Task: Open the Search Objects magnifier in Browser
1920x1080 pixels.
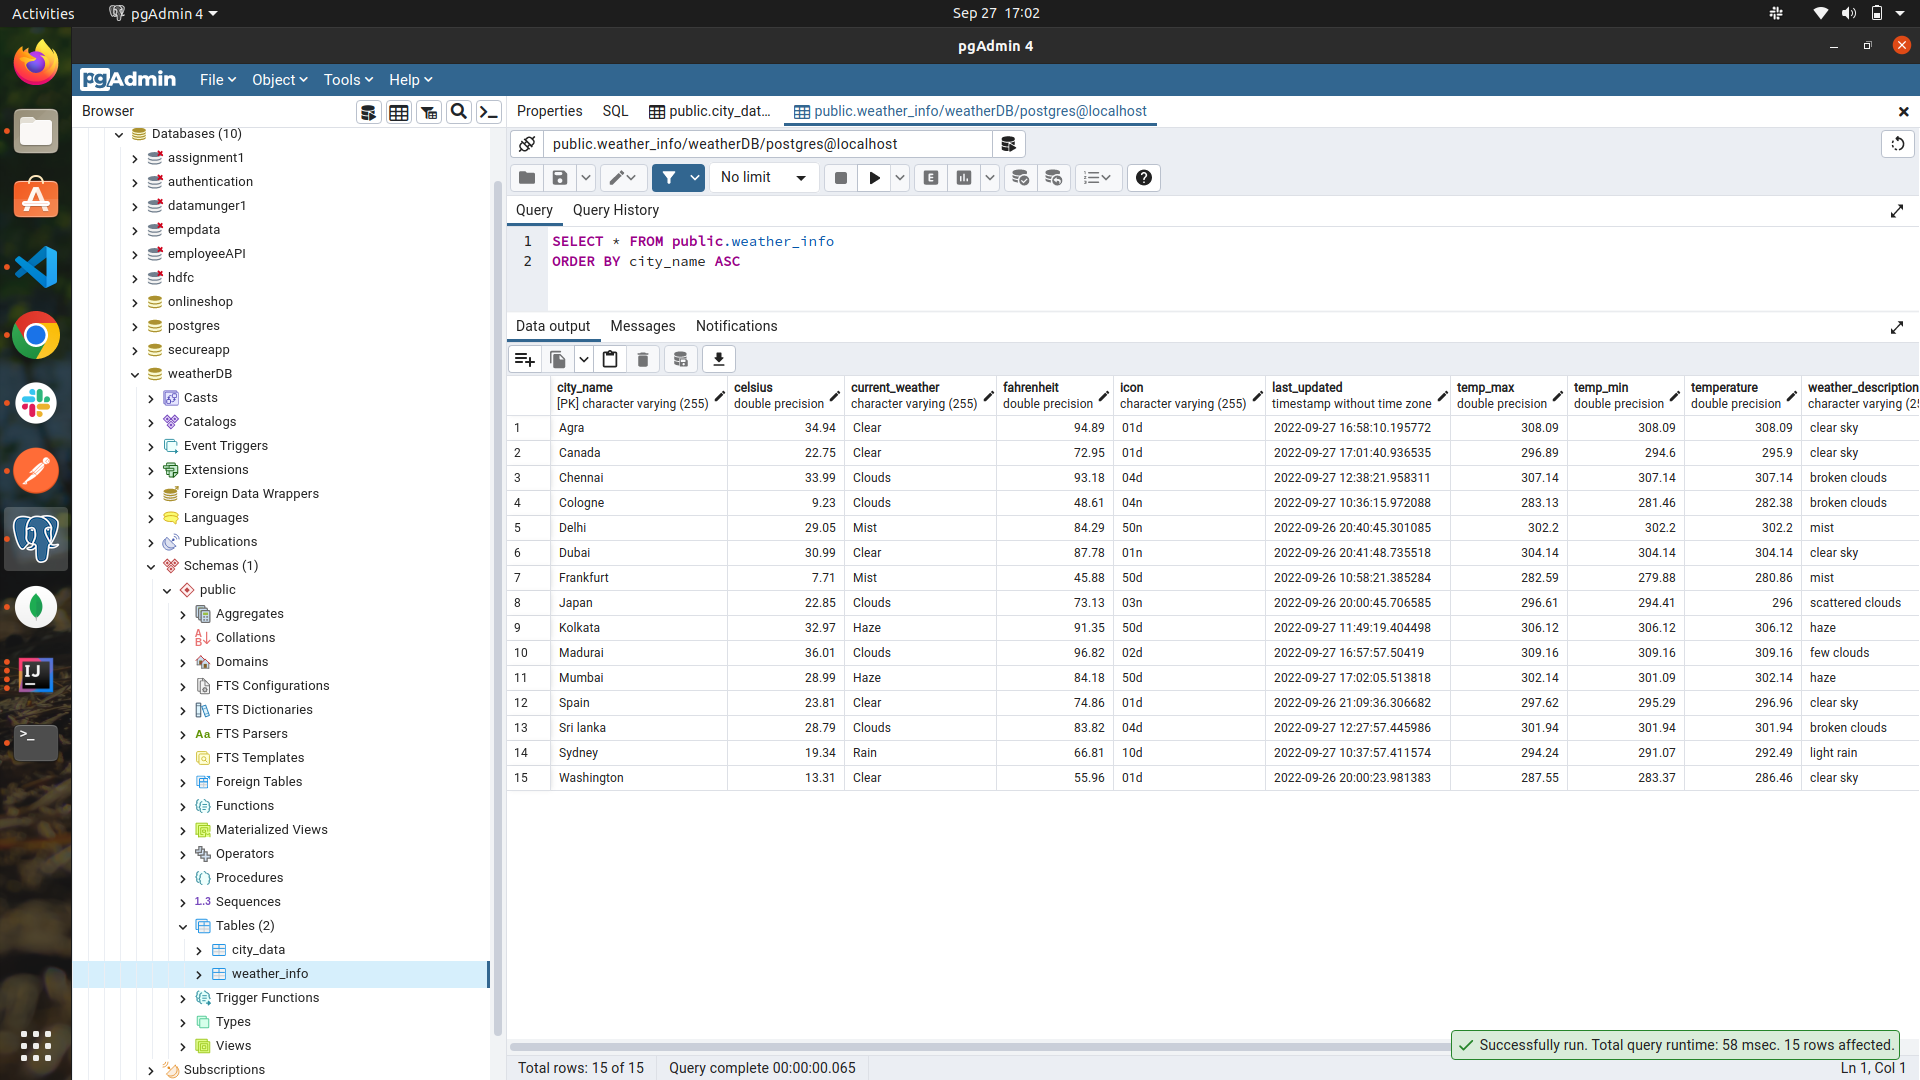Action: (x=459, y=112)
